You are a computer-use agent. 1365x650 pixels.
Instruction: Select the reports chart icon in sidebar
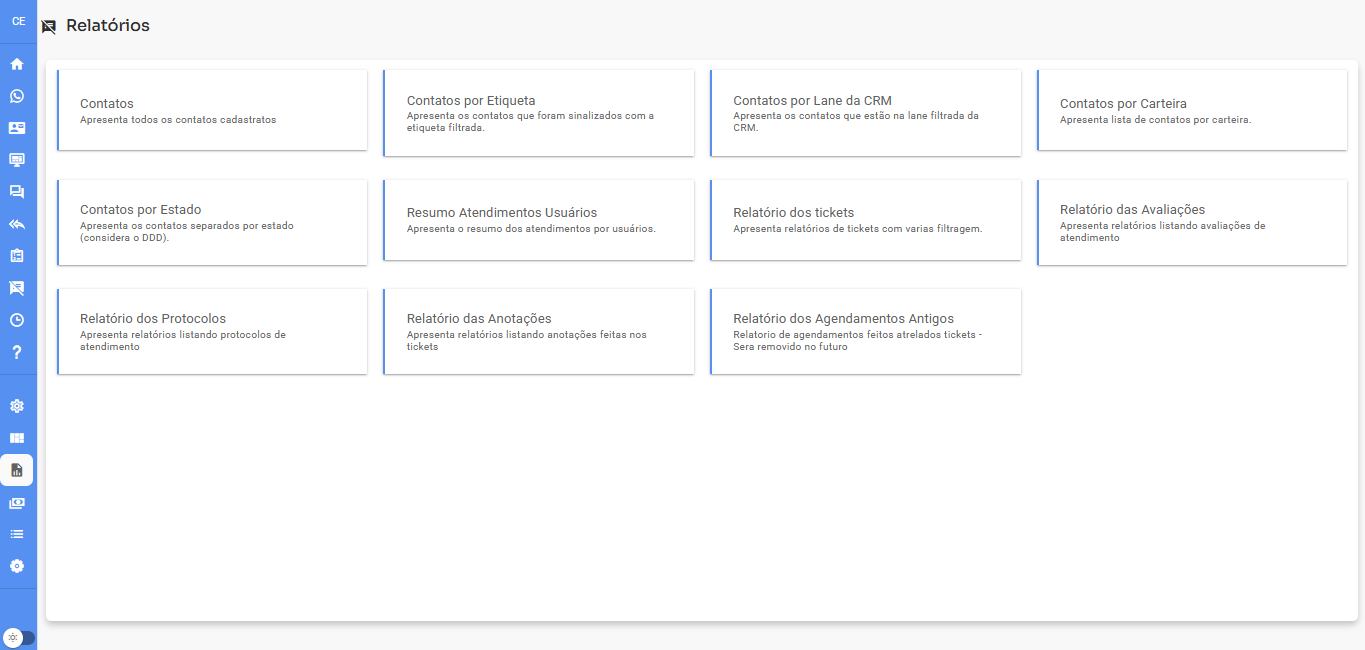coord(17,470)
